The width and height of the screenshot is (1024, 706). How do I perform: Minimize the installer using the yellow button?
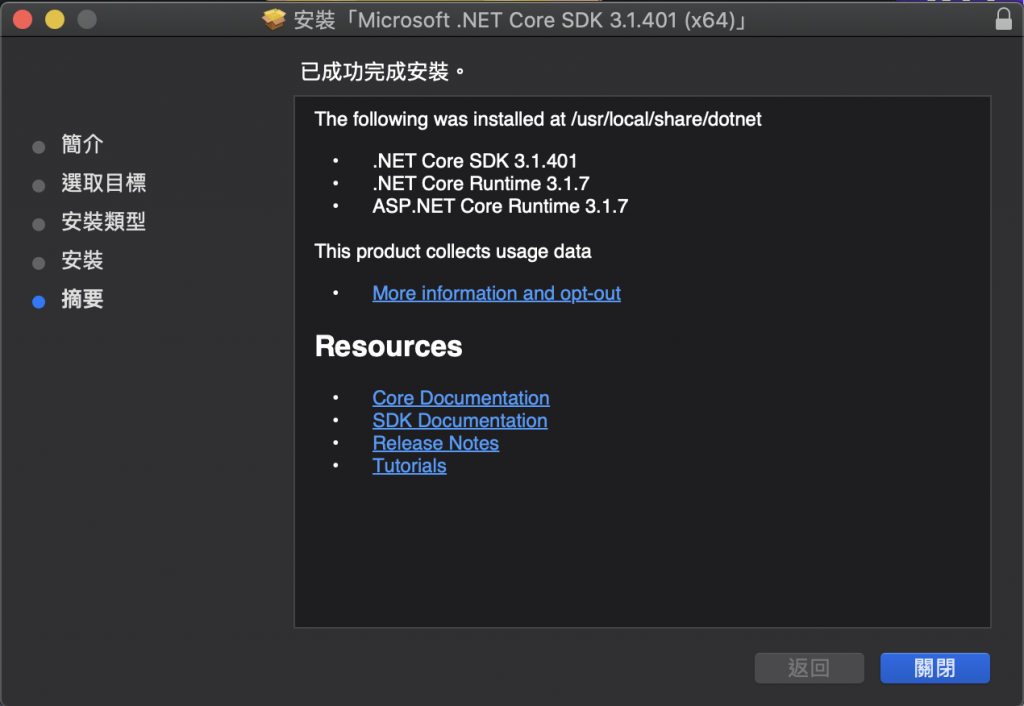point(55,20)
